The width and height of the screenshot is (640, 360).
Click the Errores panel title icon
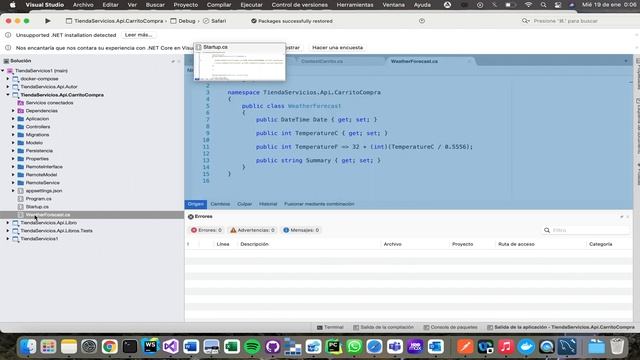click(191, 217)
